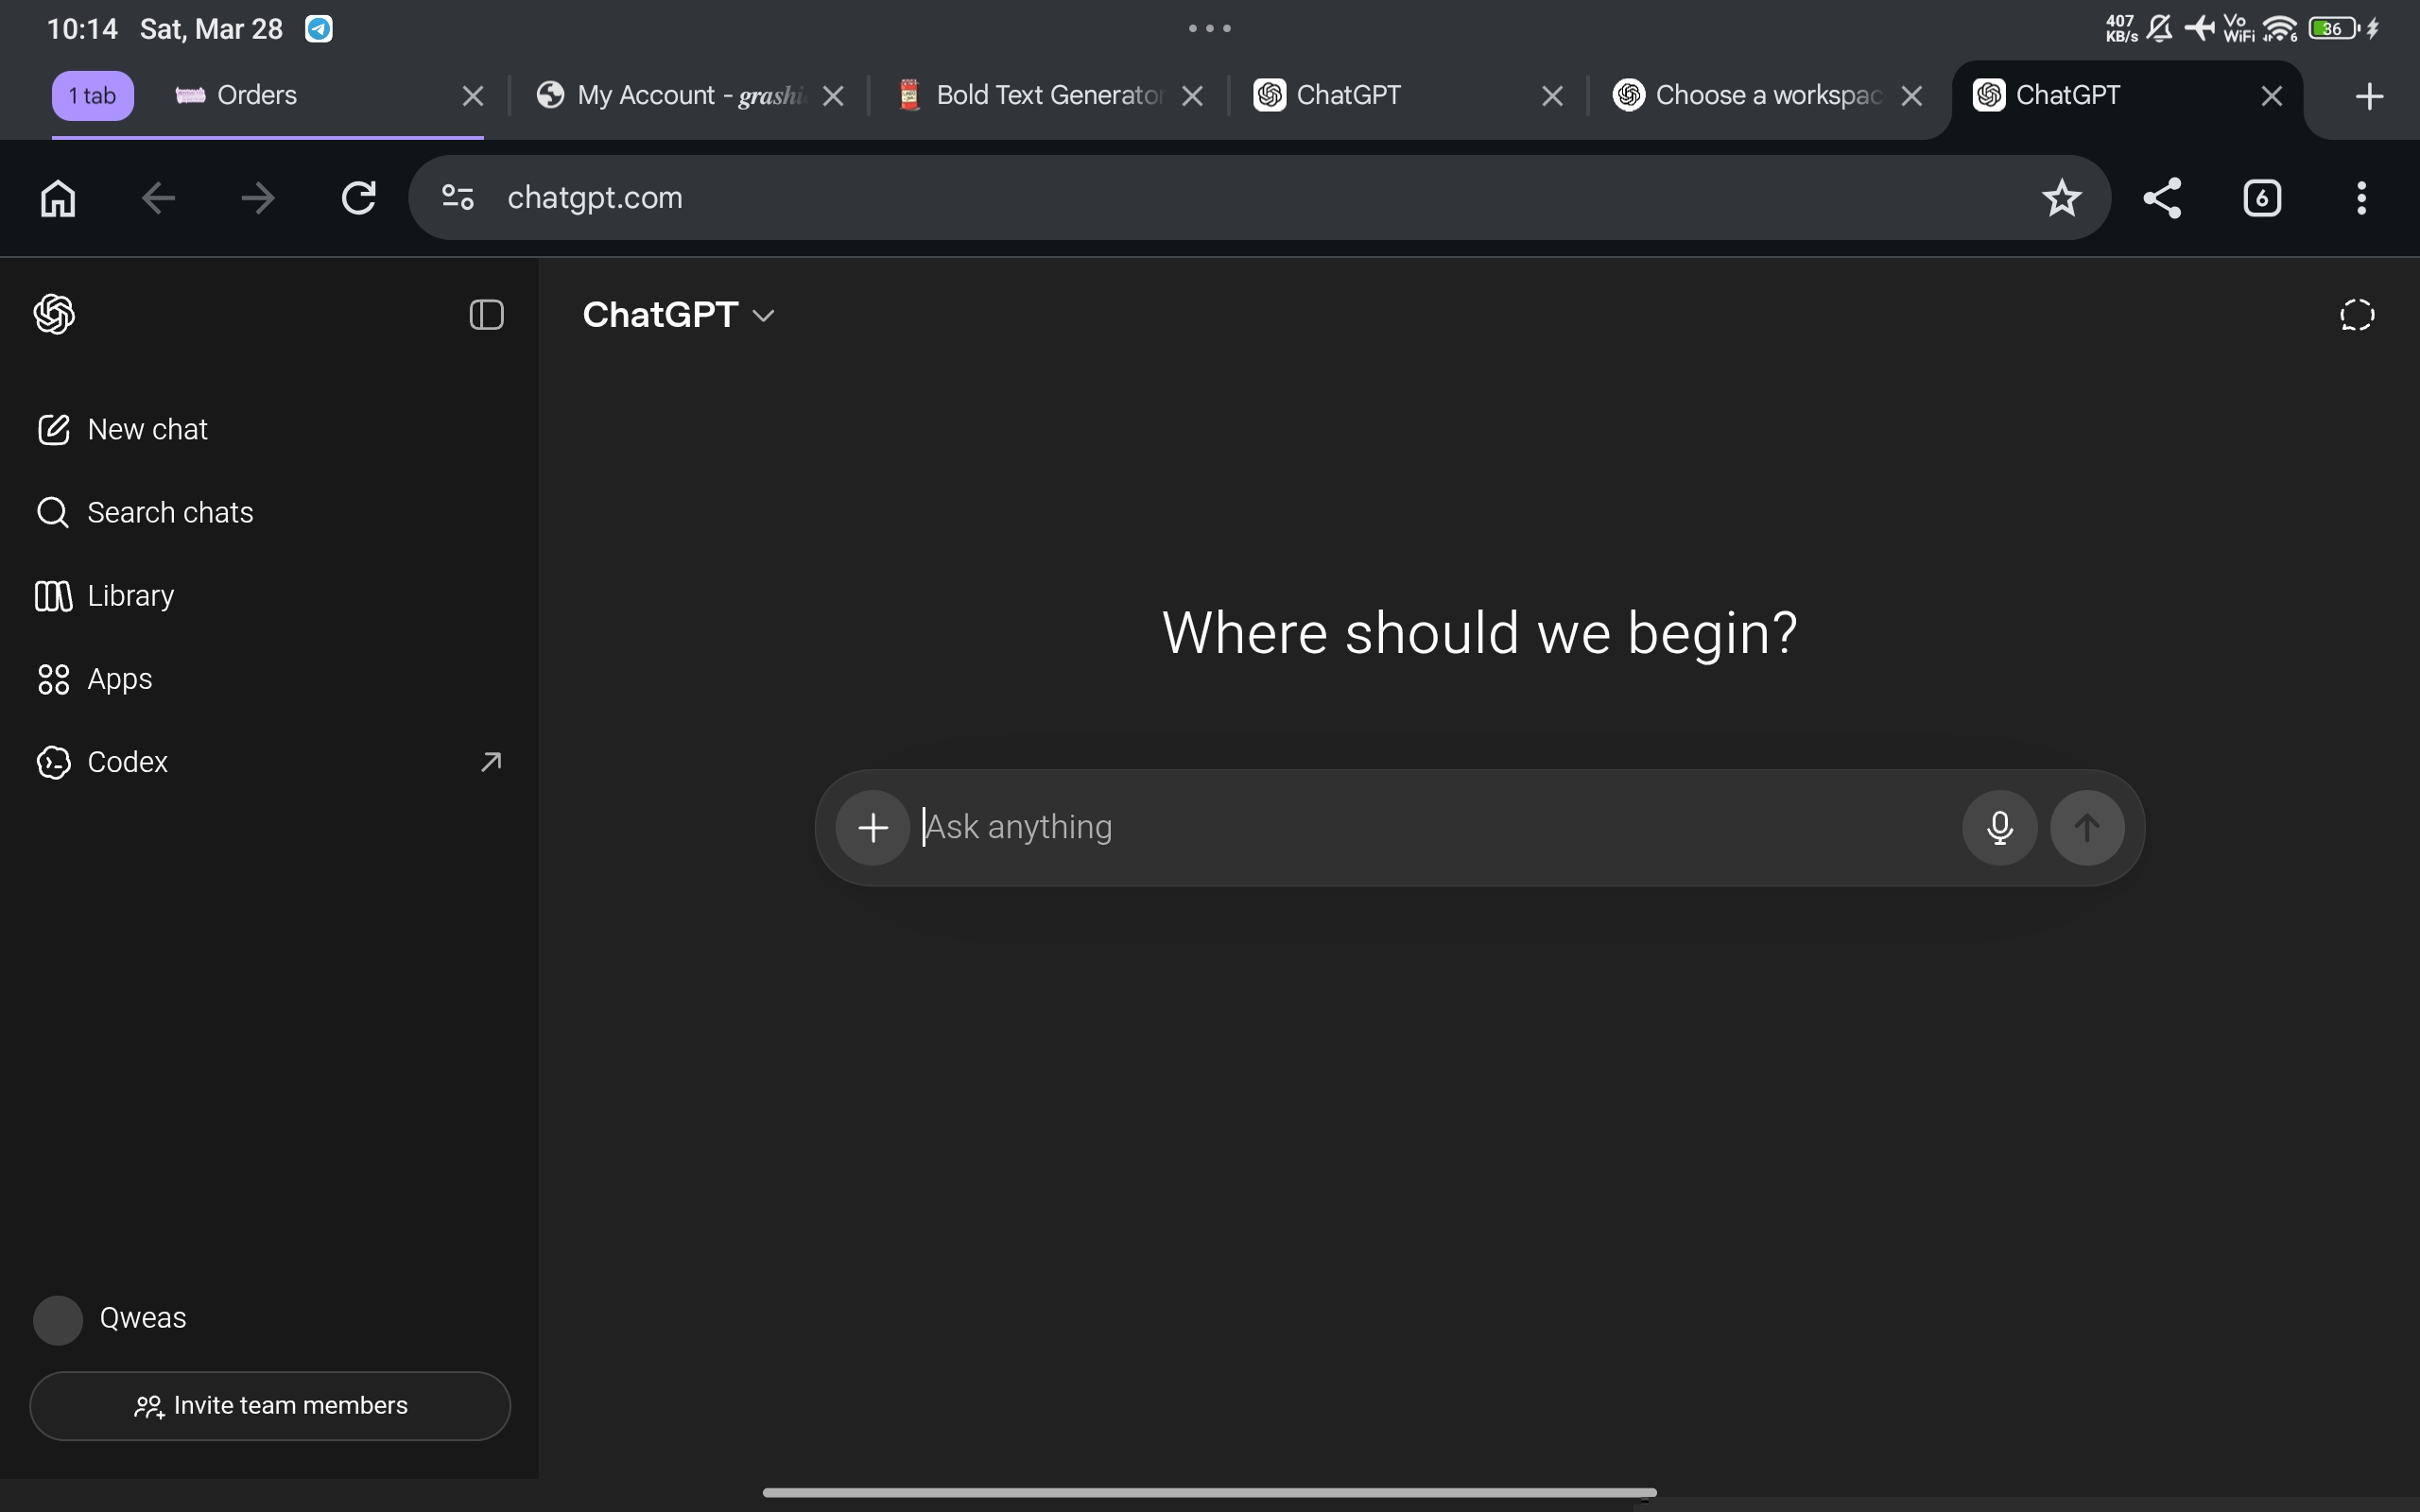Reload the chatgpt.com page
Viewport: 2420px width, 1512px height.
pyautogui.click(x=358, y=198)
